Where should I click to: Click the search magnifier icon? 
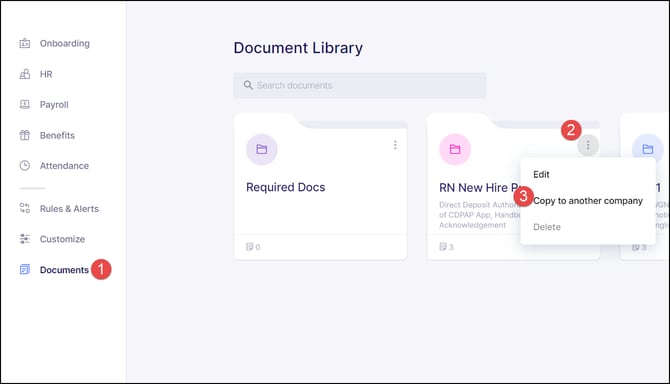coord(248,85)
